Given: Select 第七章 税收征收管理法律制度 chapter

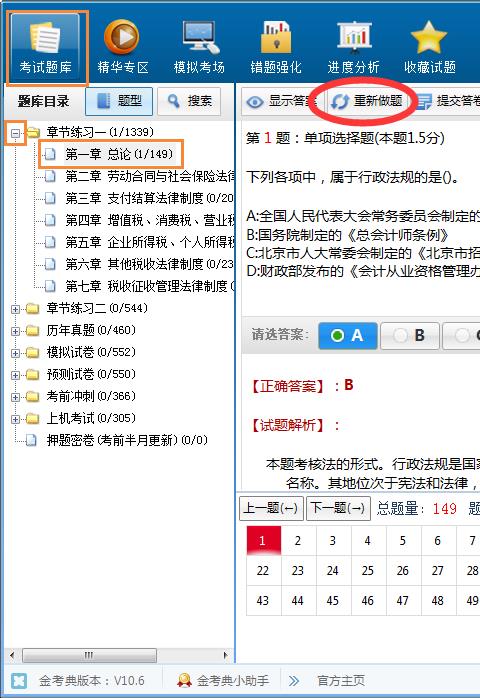Looking at the screenshot, I should pyautogui.click(x=150, y=286).
